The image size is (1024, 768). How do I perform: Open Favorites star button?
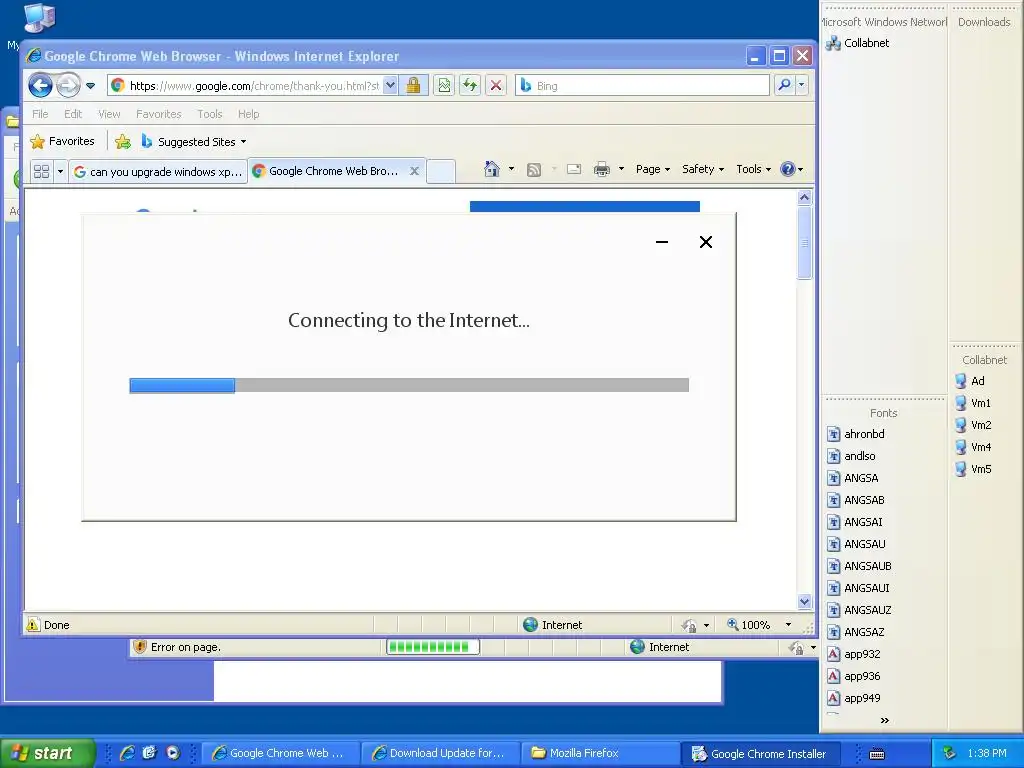[x=63, y=141]
